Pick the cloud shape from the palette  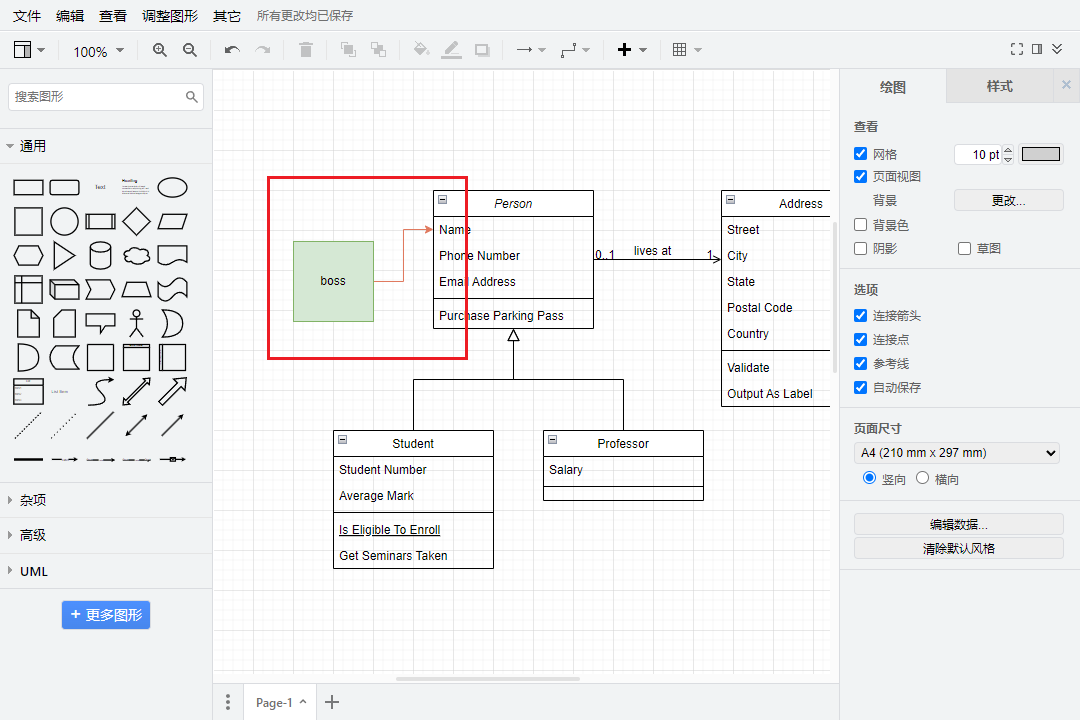click(x=136, y=255)
